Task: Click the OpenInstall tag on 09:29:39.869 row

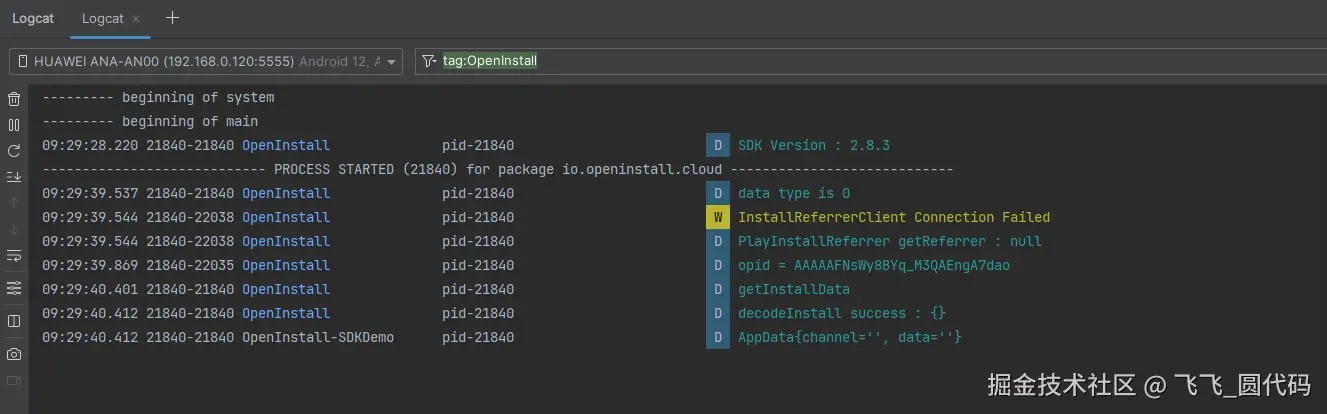Action: click(x=286, y=265)
